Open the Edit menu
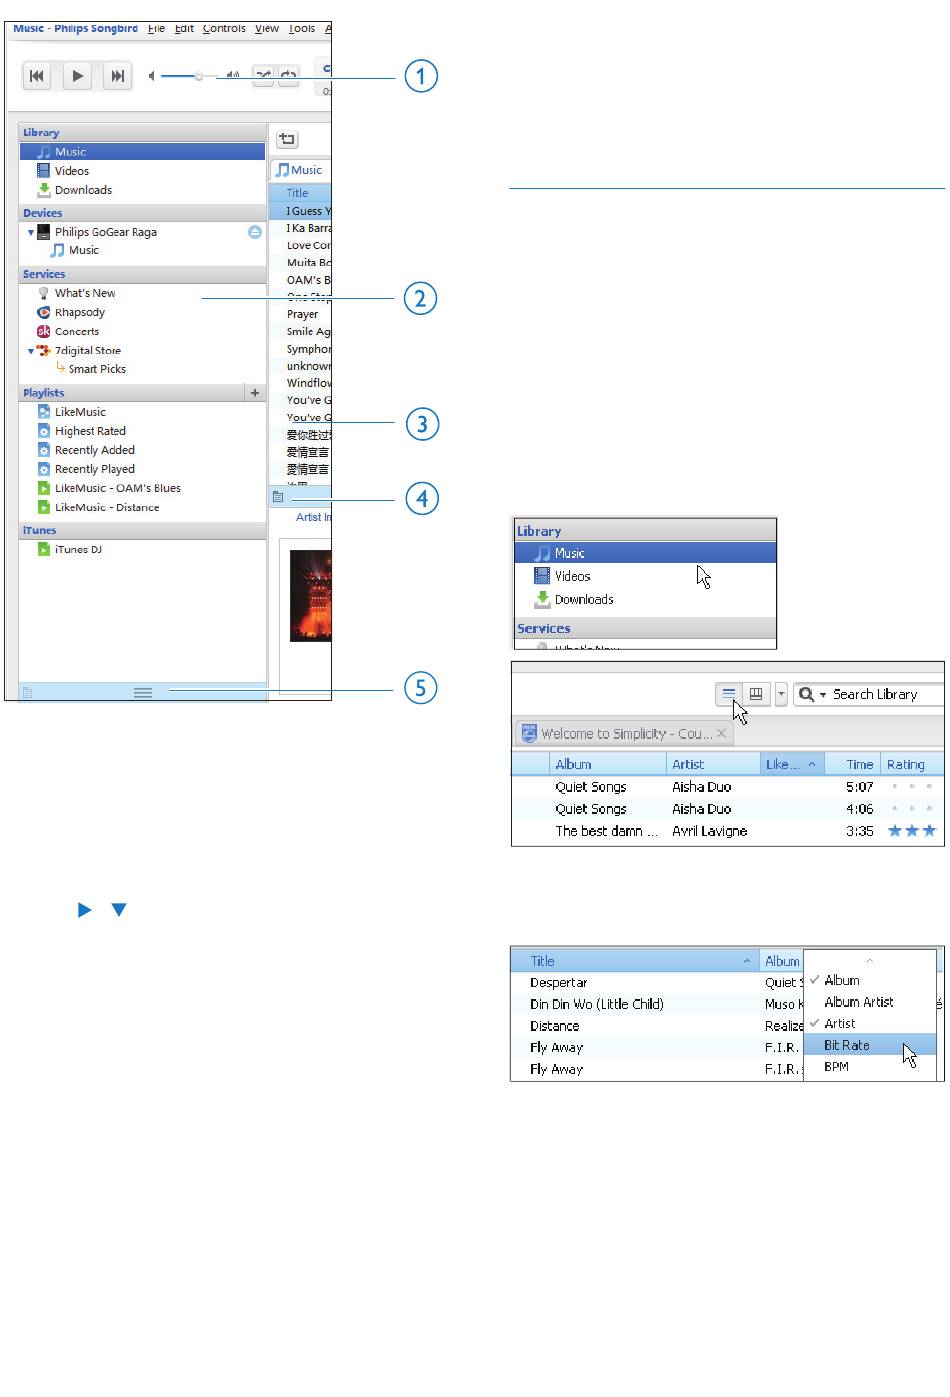 184,28
